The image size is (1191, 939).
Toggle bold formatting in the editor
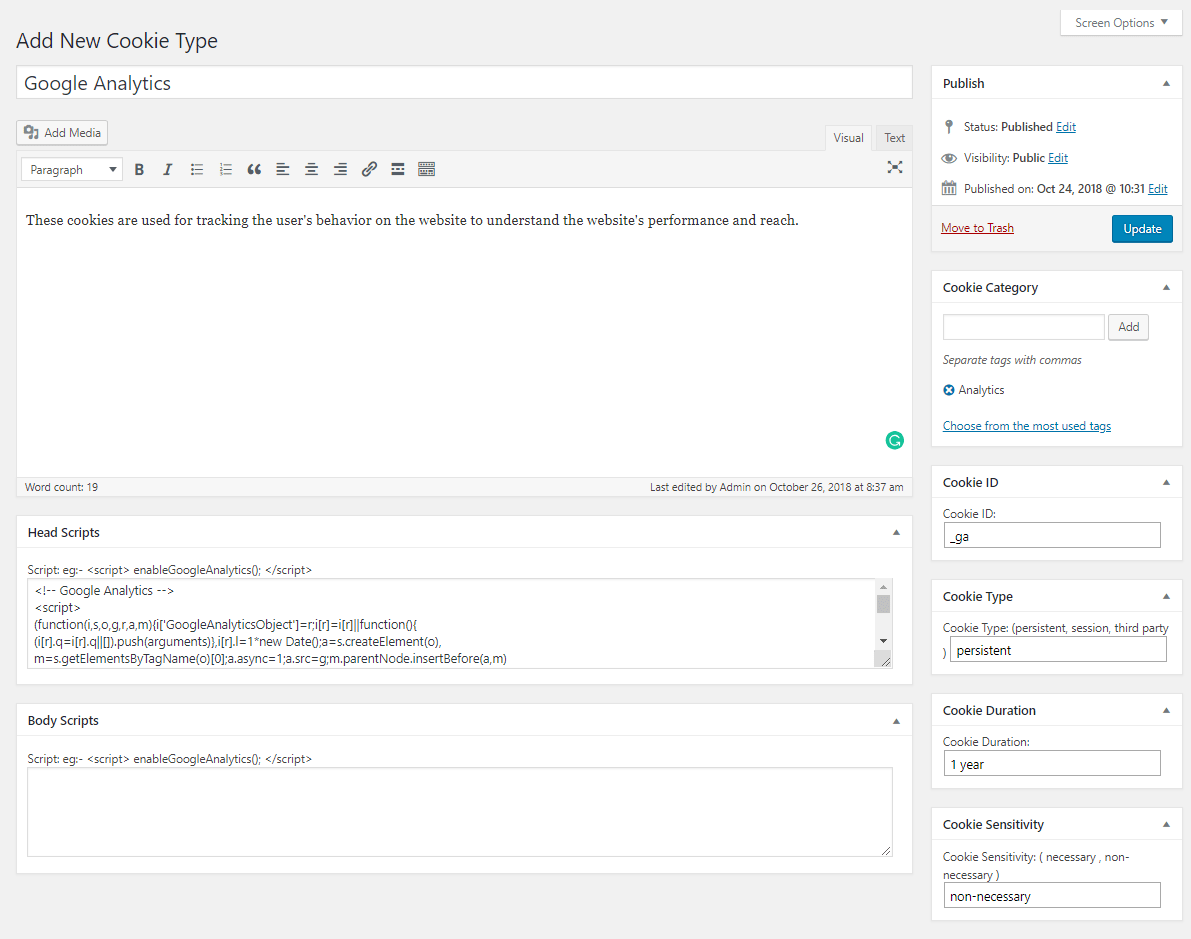139,169
